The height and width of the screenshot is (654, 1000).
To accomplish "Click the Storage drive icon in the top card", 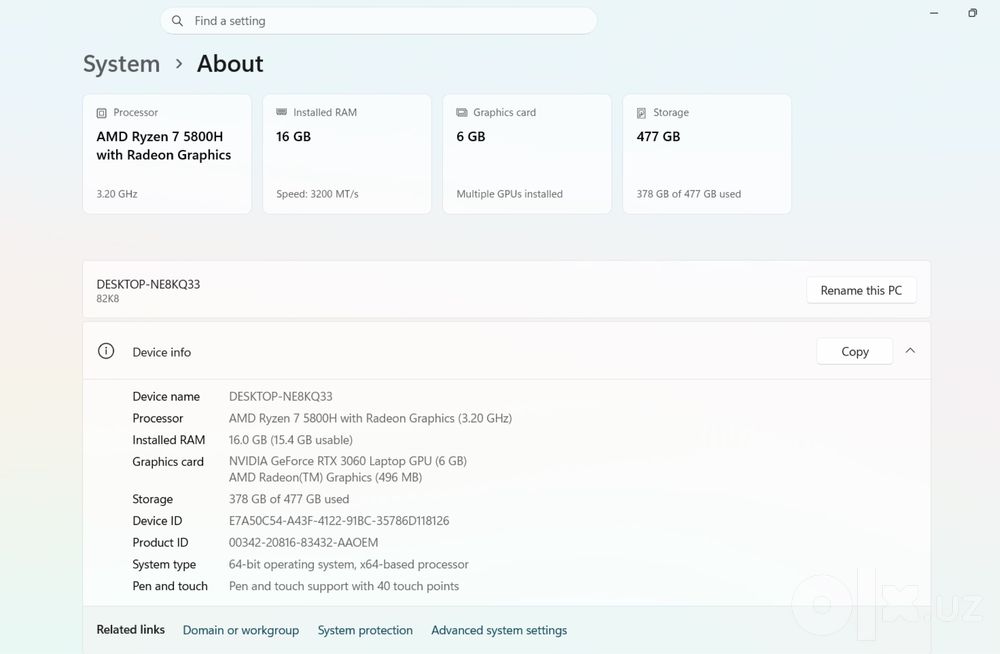I will click(x=641, y=113).
